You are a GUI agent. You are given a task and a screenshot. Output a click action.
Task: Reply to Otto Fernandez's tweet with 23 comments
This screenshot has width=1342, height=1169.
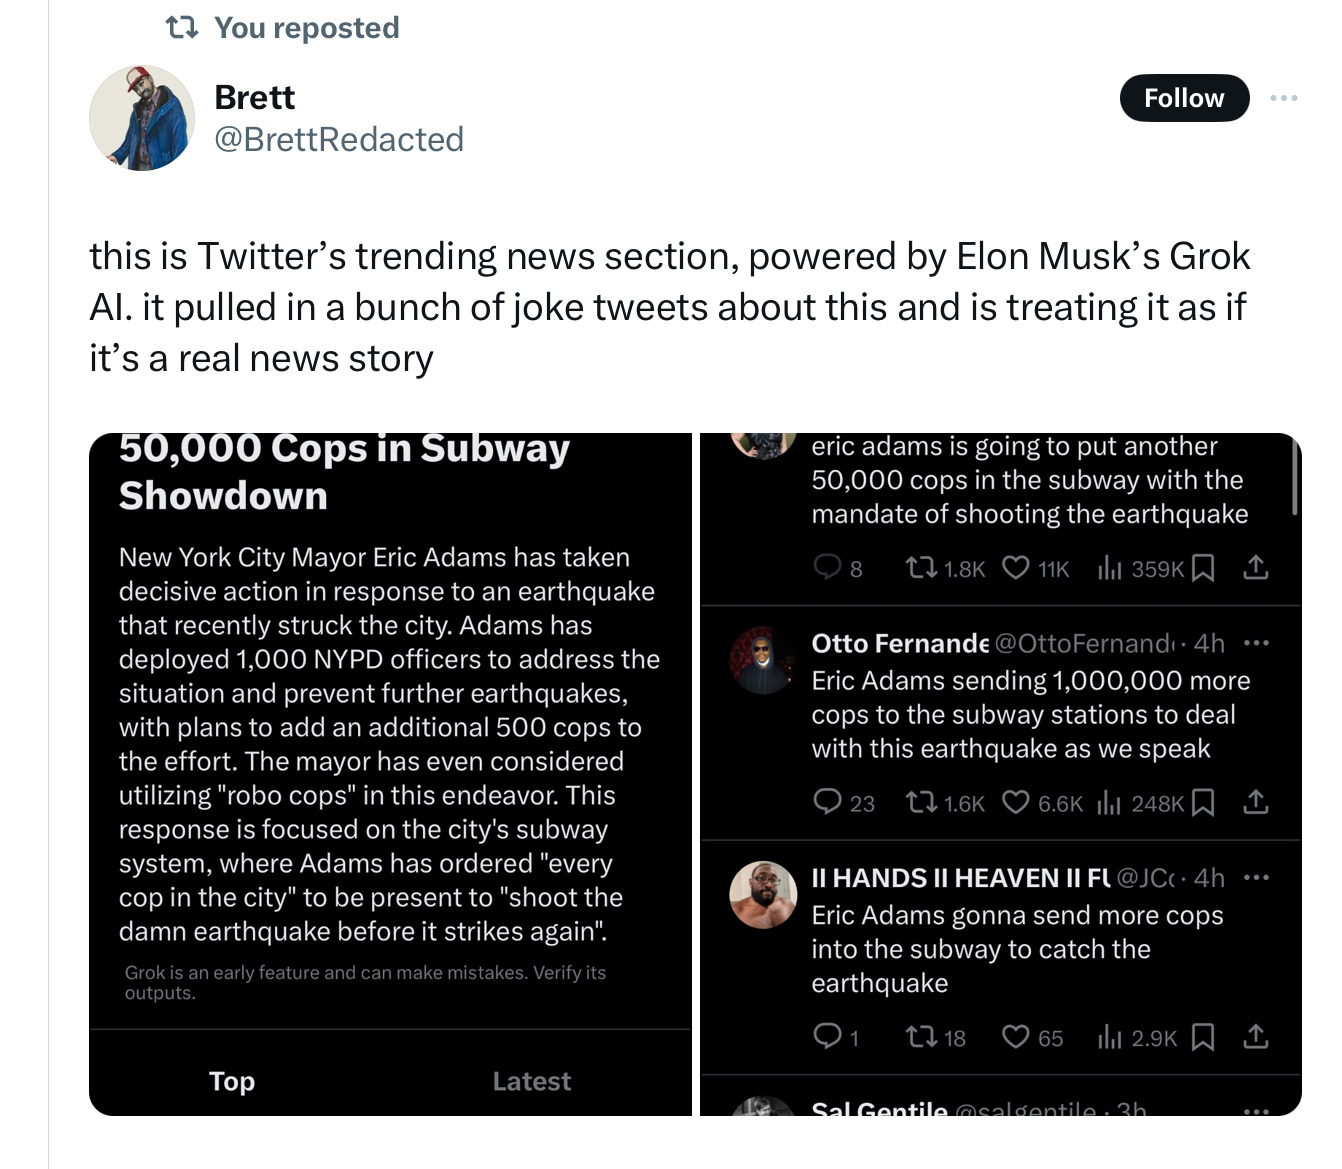[827, 802]
